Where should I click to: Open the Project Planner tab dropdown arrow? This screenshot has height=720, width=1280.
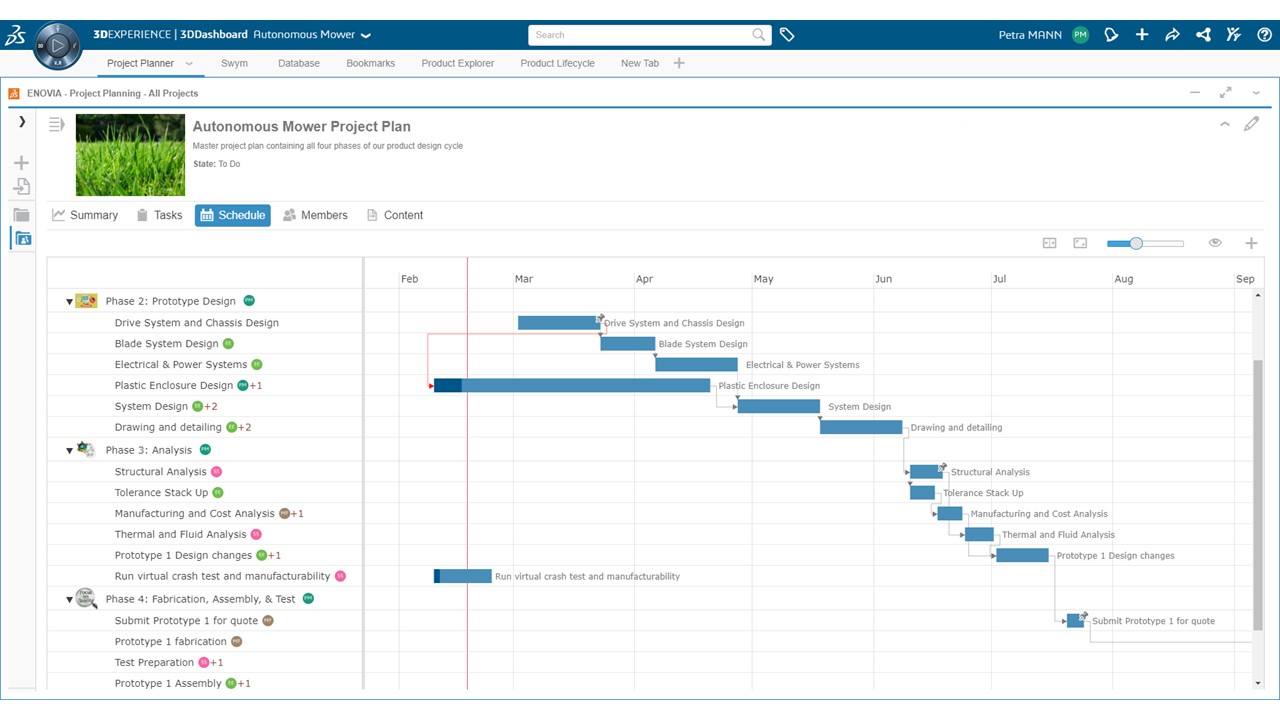pyautogui.click(x=189, y=64)
